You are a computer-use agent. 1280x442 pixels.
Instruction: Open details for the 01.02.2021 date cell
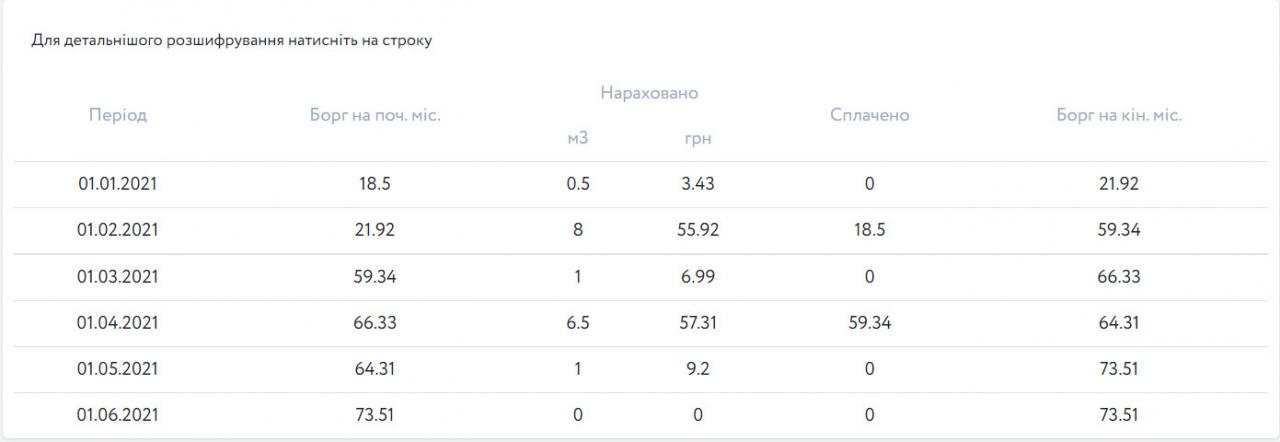coord(118,230)
